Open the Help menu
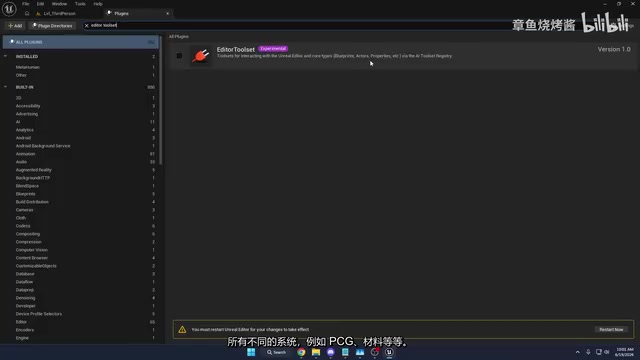This screenshot has height=360, width=640. [98, 4]
